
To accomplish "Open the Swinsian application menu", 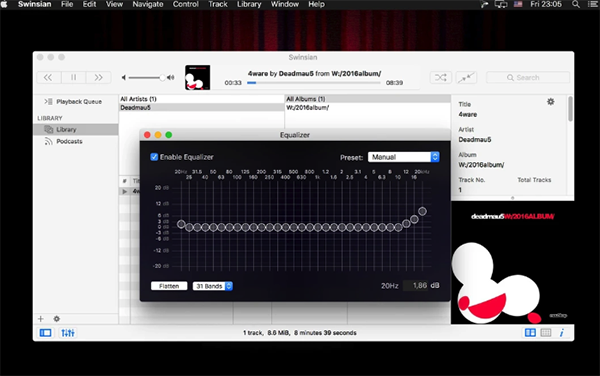I will pos(34,4).
